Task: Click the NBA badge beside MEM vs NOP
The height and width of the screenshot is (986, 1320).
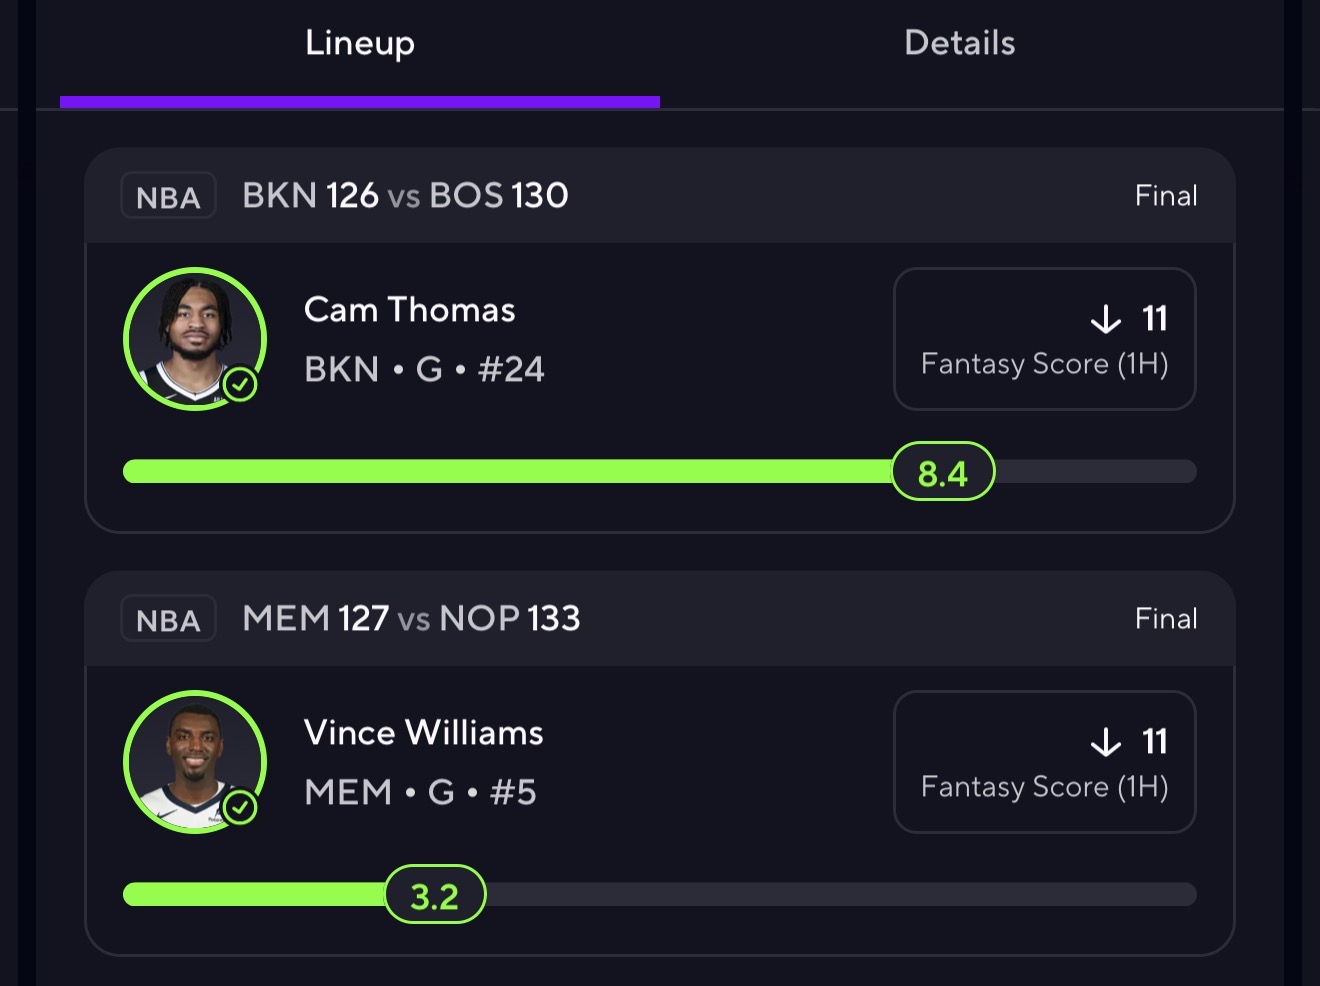Action: tap(168, 619)
